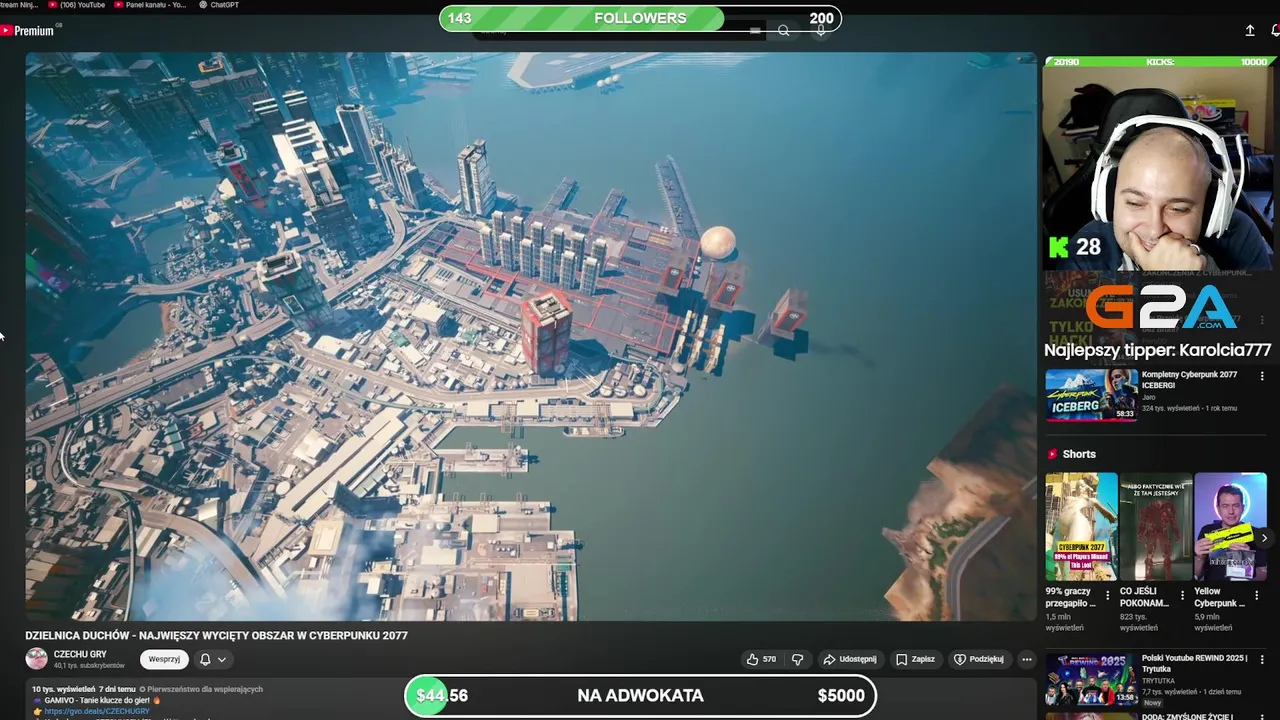
Task: Open the gvo.deals/CZECHUGRY link
Action: pyautogui.click(x=96, y=711)
